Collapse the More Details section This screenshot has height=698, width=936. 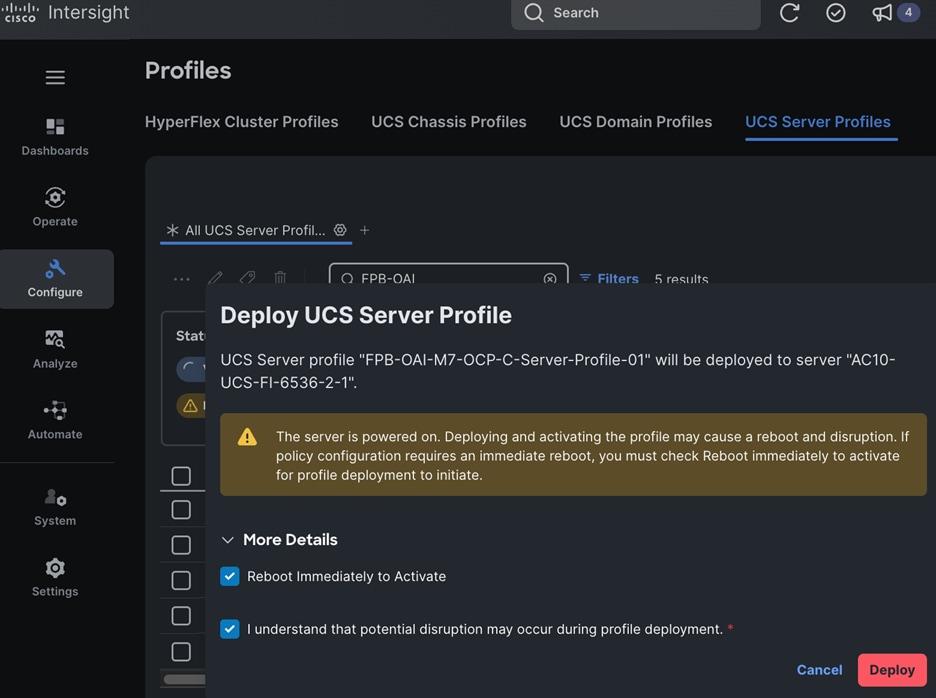[279, 540]
